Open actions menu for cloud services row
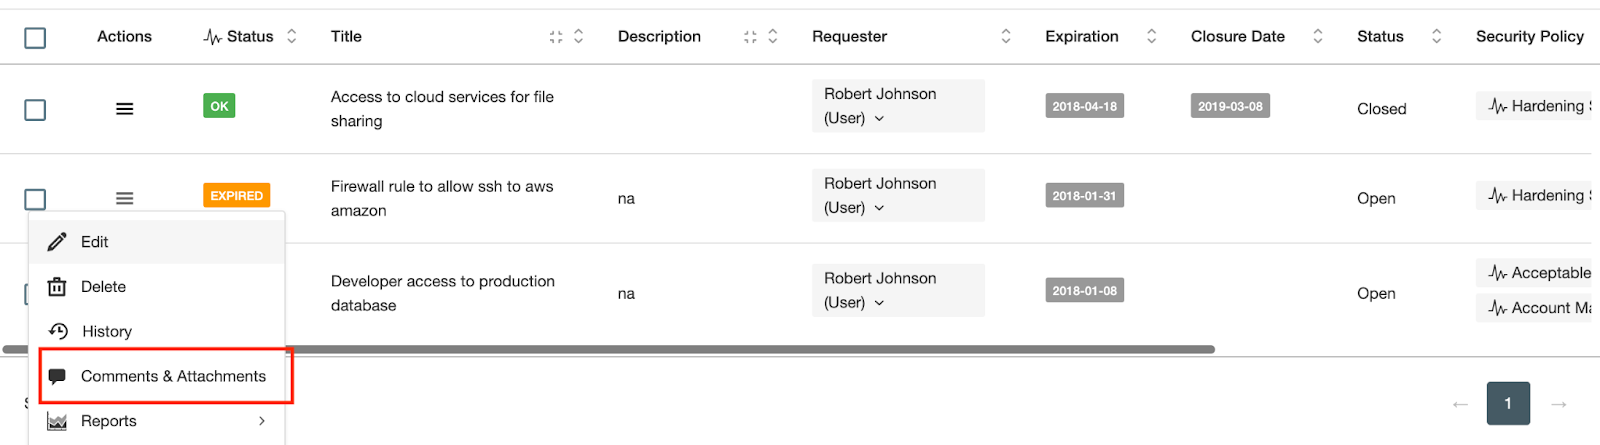1600x445 pixels. 124,109
